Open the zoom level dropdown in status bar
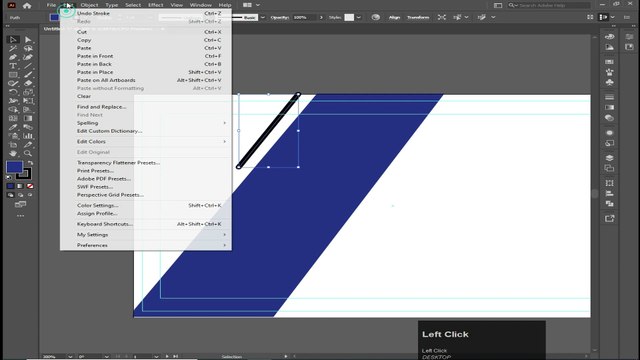The width and height of the screenshot is (640, 360). (70, 356)
